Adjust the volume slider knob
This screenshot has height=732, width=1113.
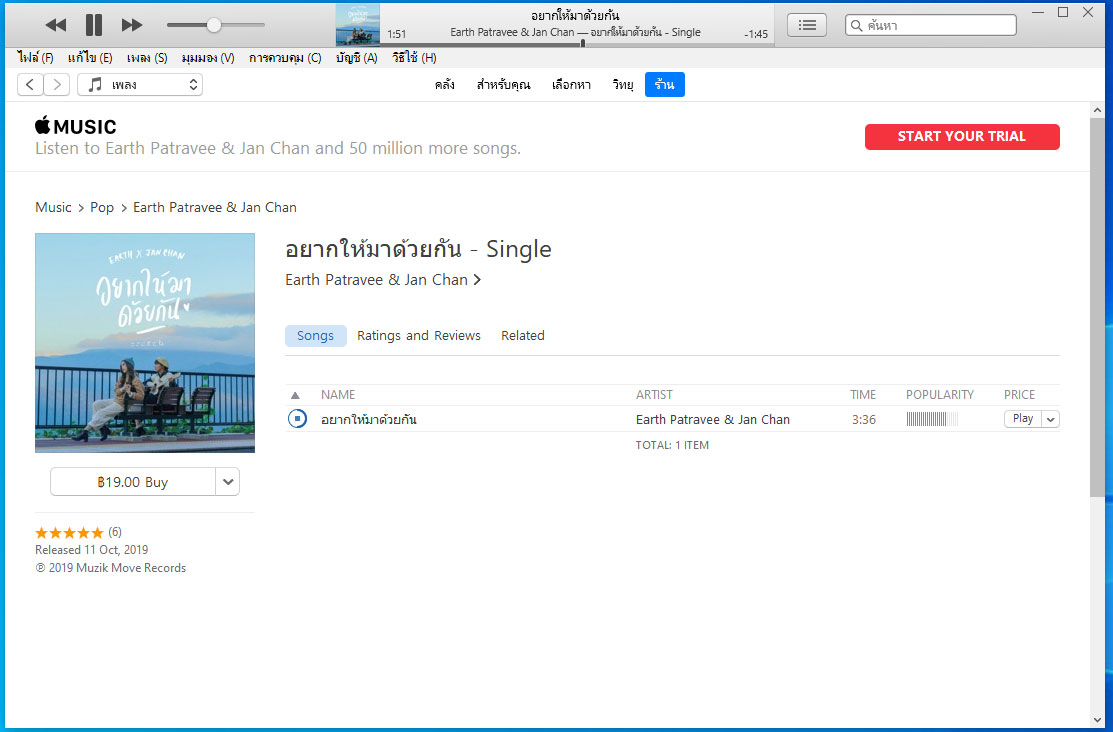coord(214,25)
